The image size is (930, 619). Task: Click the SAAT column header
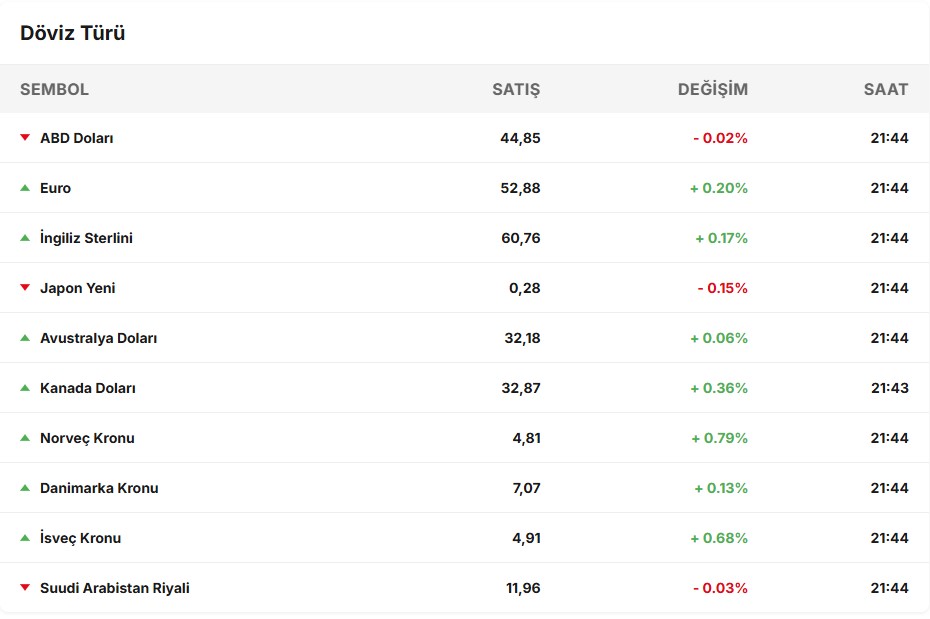coord(886,89)
